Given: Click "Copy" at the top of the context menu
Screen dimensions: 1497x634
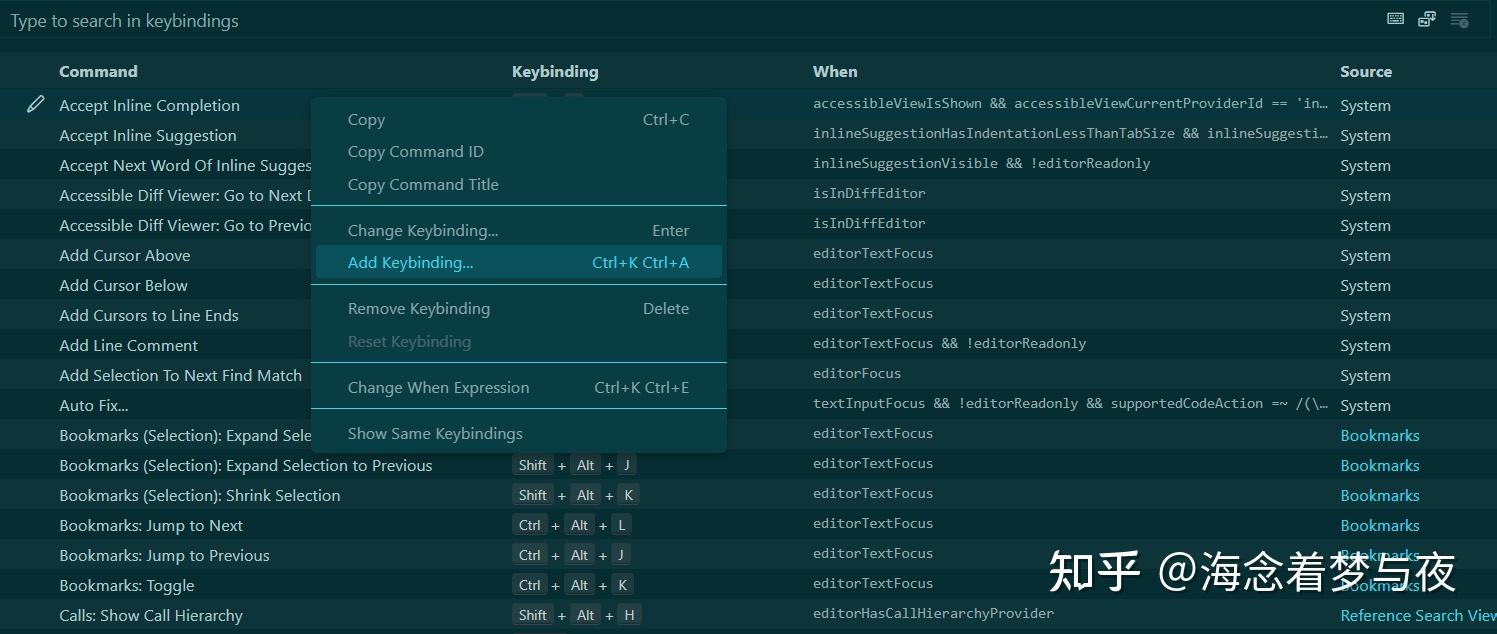Looking at the screenshot, I should coord(366,119).
